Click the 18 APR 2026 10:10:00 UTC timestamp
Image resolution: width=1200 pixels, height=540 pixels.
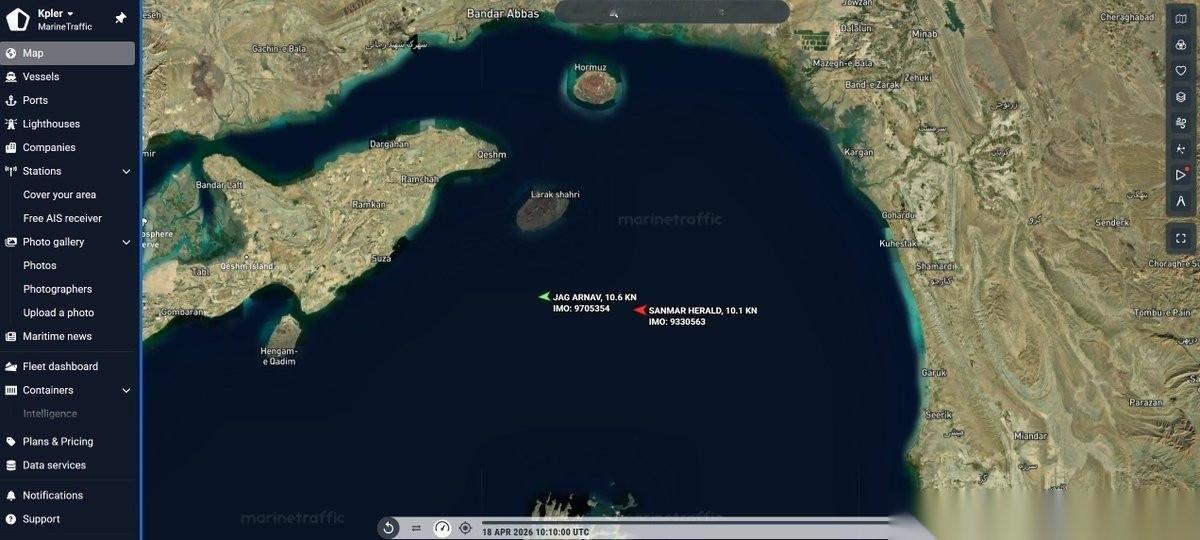tap(535, 532)
